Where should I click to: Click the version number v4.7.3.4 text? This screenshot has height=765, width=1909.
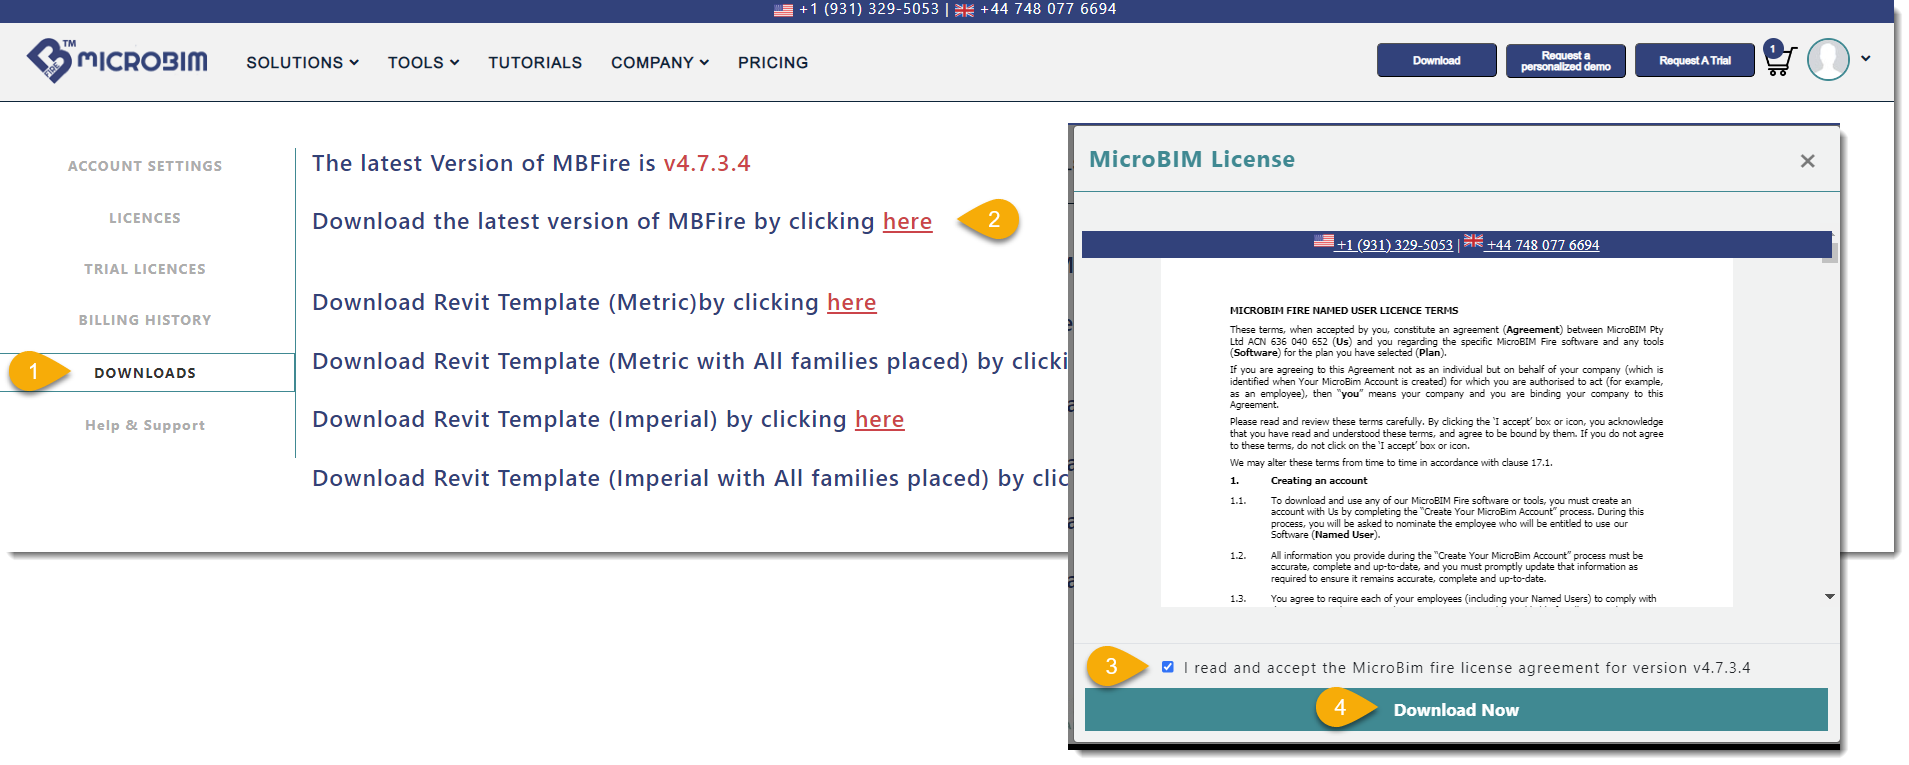click(707, 163)
